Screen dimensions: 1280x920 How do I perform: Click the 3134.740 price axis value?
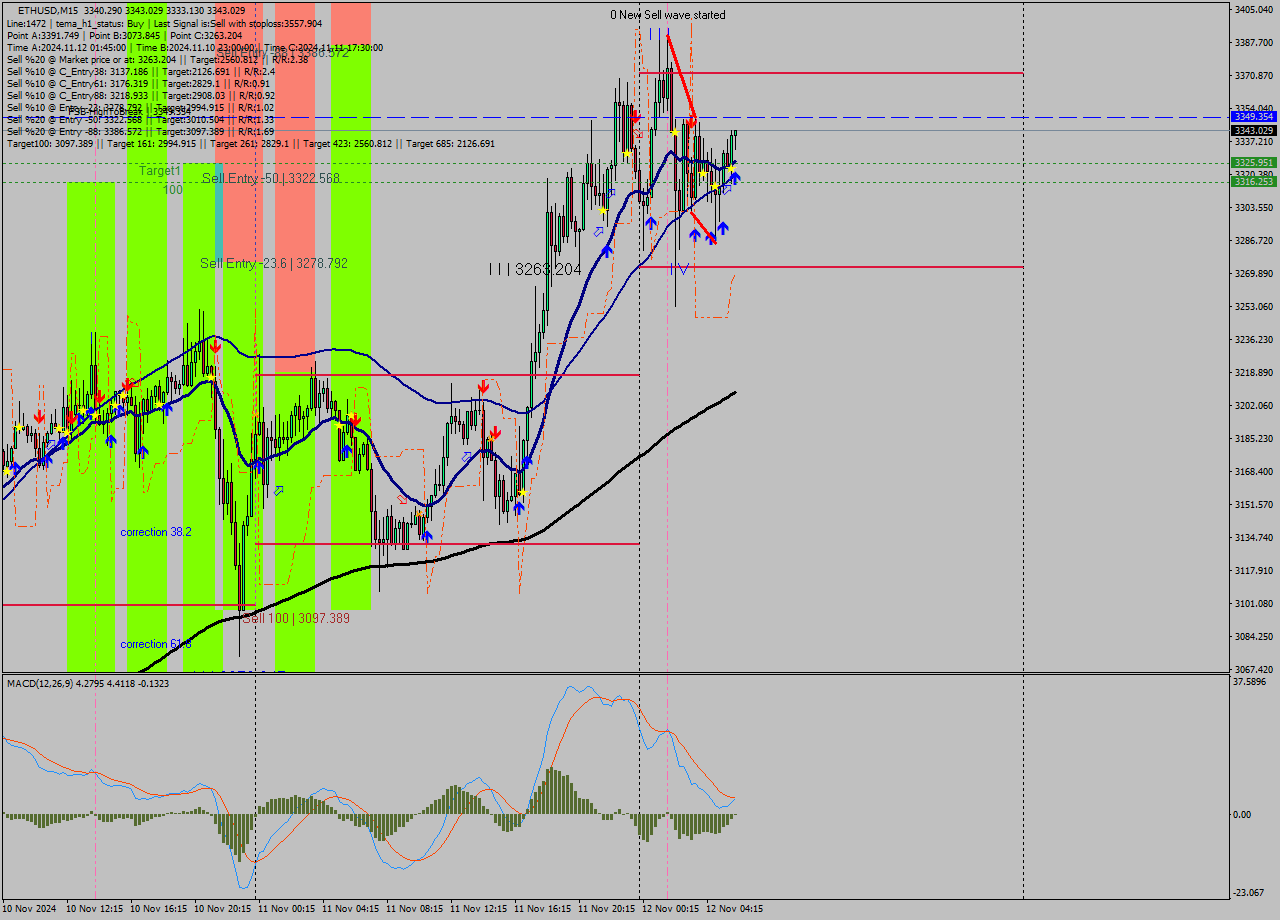coord(1253,537)
